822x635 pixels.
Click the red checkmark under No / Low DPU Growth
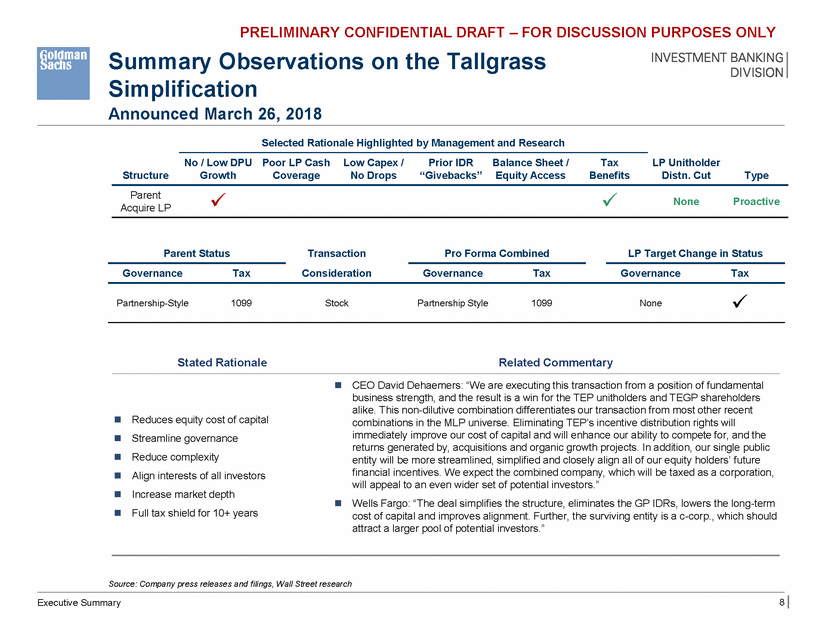218,200
